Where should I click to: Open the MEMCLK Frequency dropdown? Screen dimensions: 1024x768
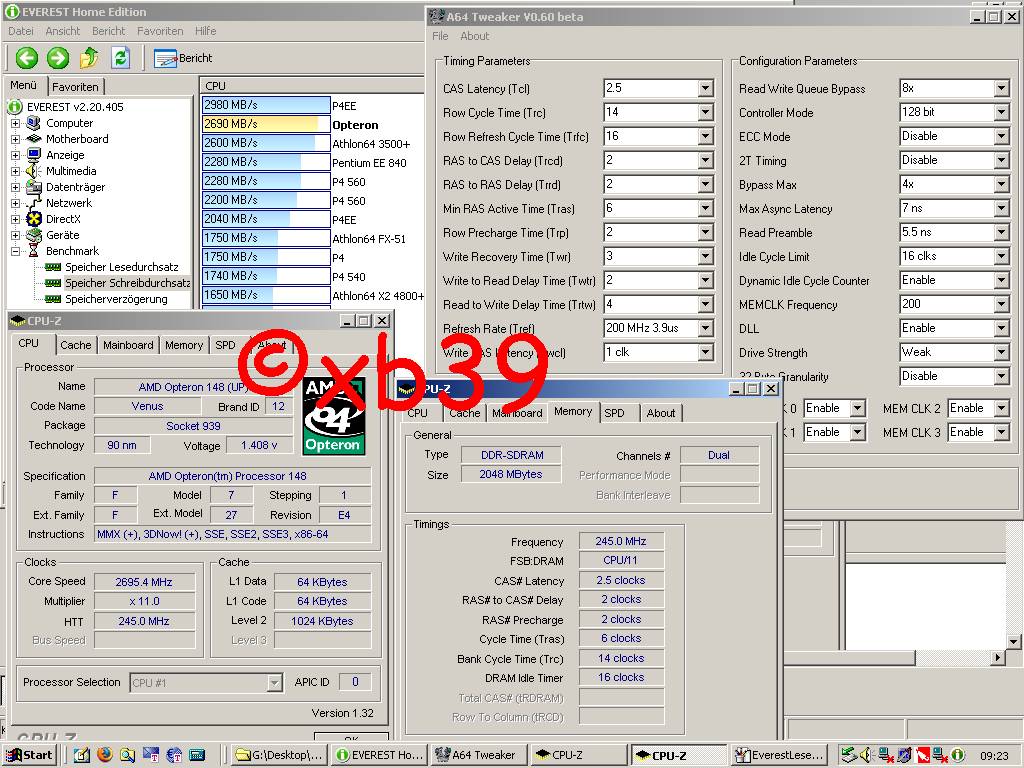tap(1001, 304)
